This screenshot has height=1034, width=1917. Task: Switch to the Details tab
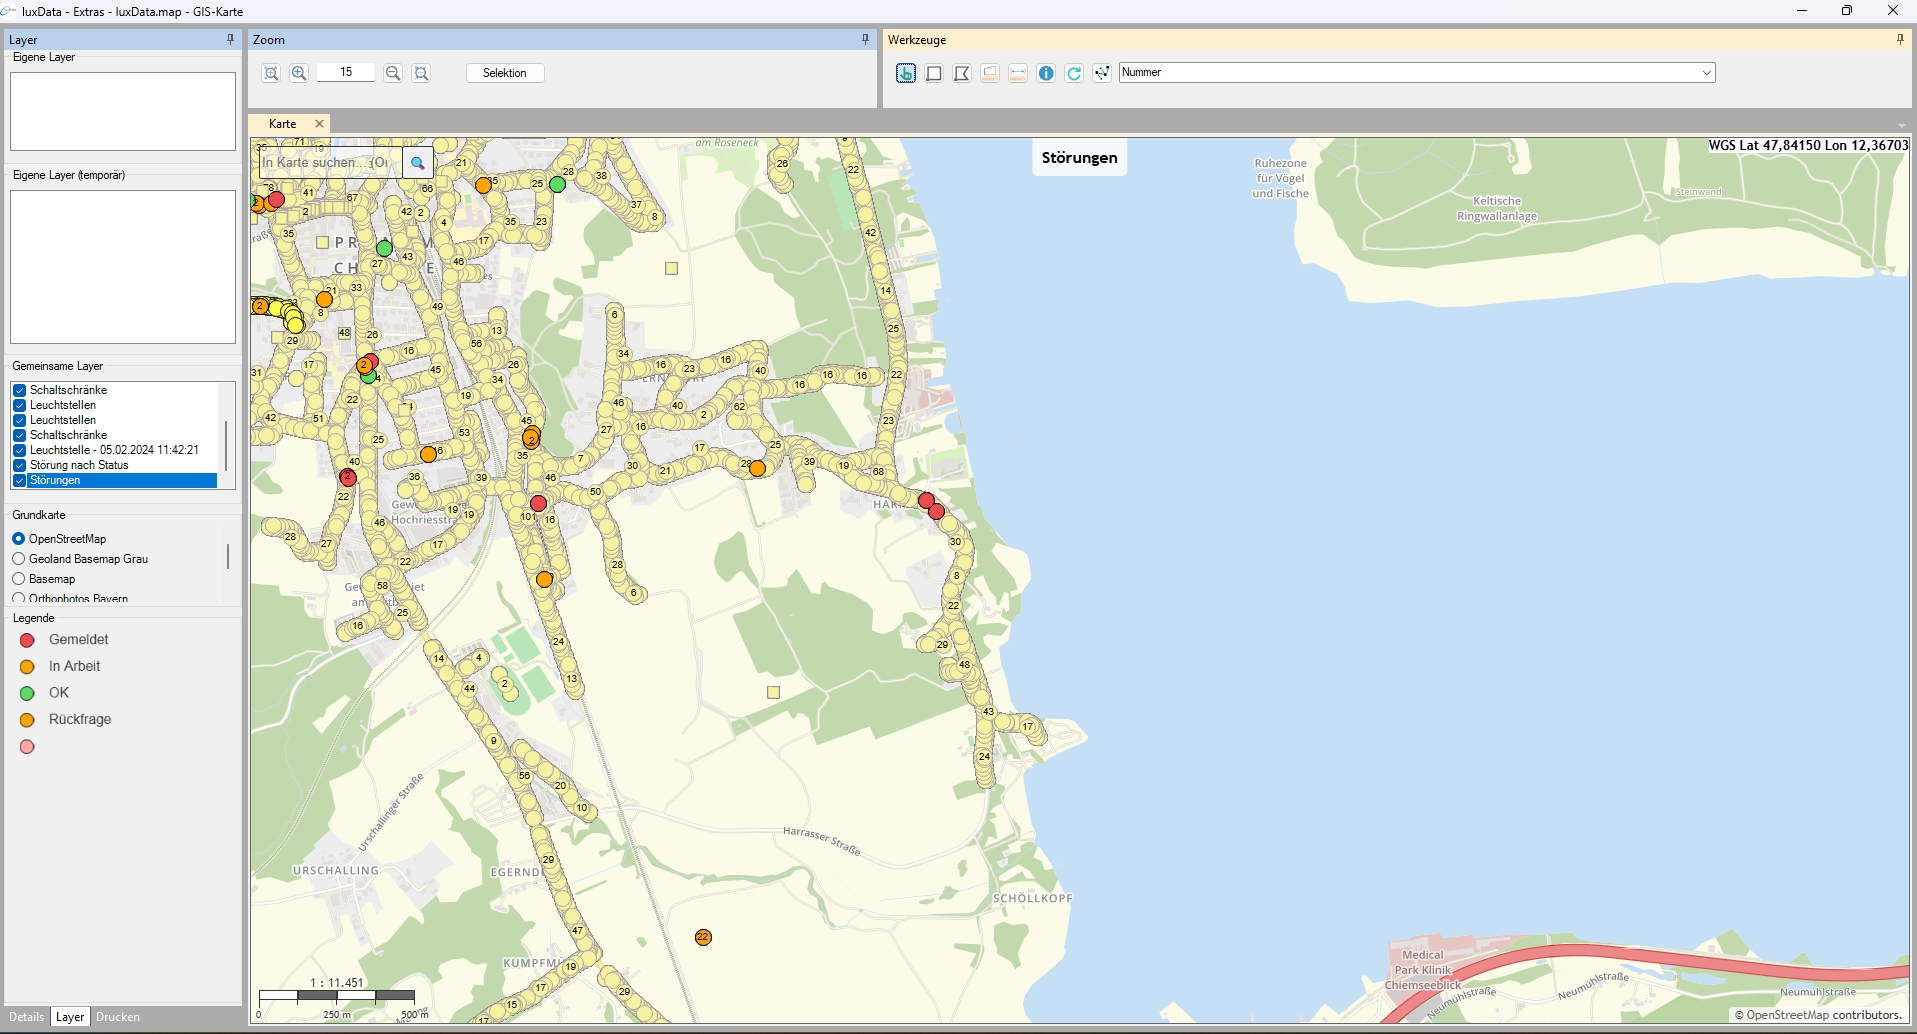click(27, 1017)
